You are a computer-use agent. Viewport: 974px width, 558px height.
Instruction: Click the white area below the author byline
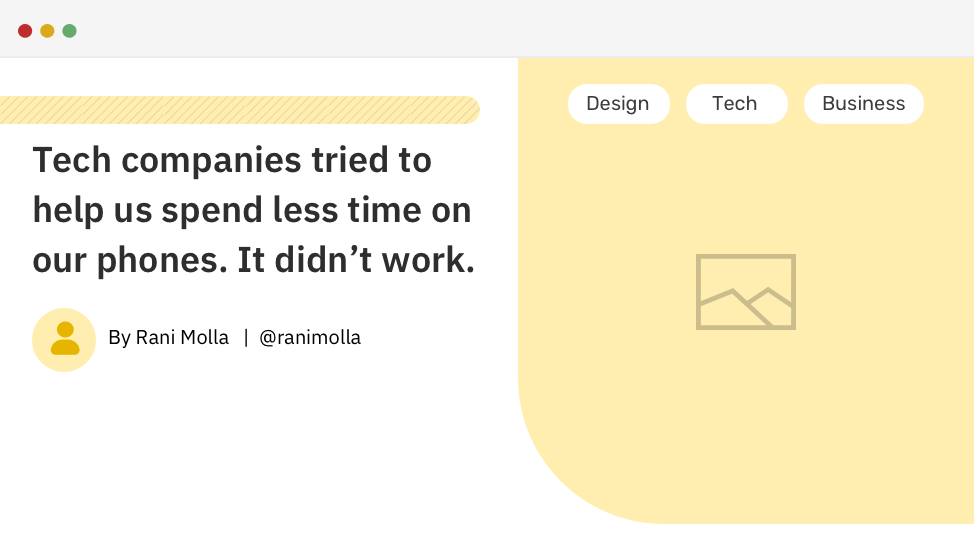coord(250,450)
